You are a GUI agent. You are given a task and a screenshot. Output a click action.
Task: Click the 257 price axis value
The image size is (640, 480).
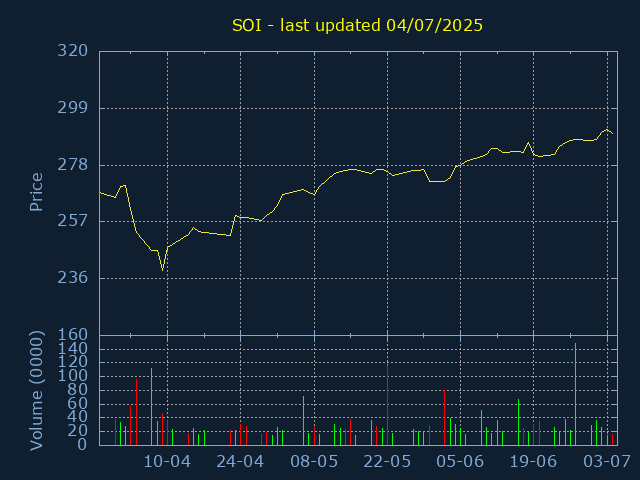[x=73, y=221]
